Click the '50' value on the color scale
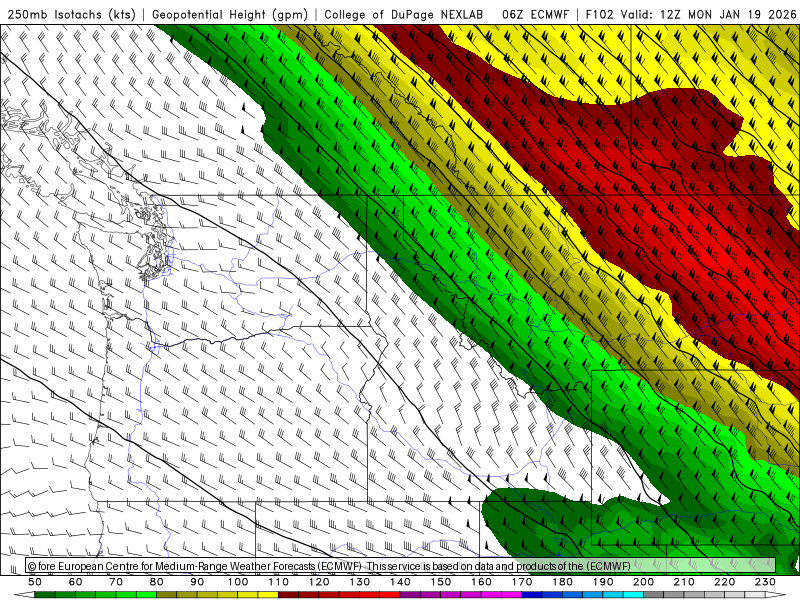Screen dimensions: 800x600 pyautogui.click(x=35, y=582)
